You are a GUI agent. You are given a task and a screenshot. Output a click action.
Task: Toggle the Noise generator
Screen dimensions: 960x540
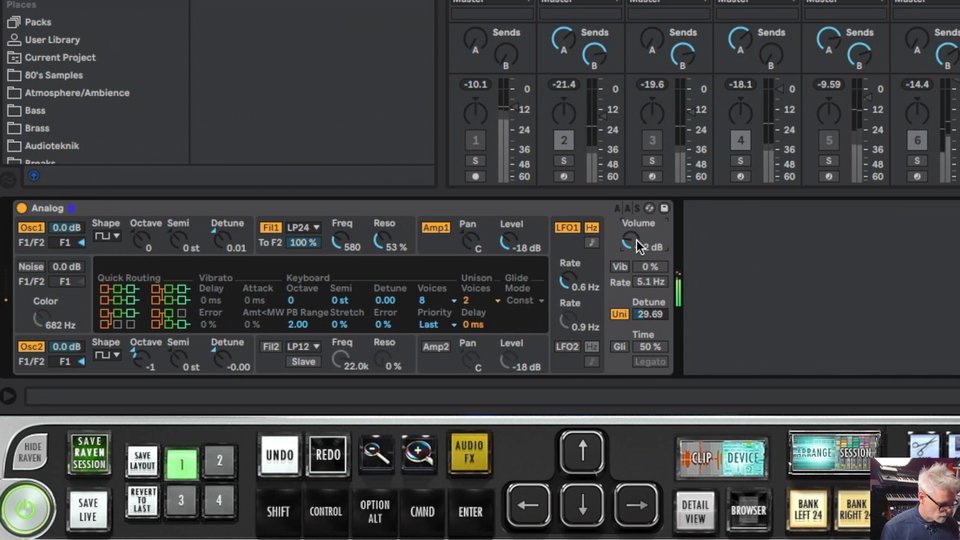click(x=31, y=267)
